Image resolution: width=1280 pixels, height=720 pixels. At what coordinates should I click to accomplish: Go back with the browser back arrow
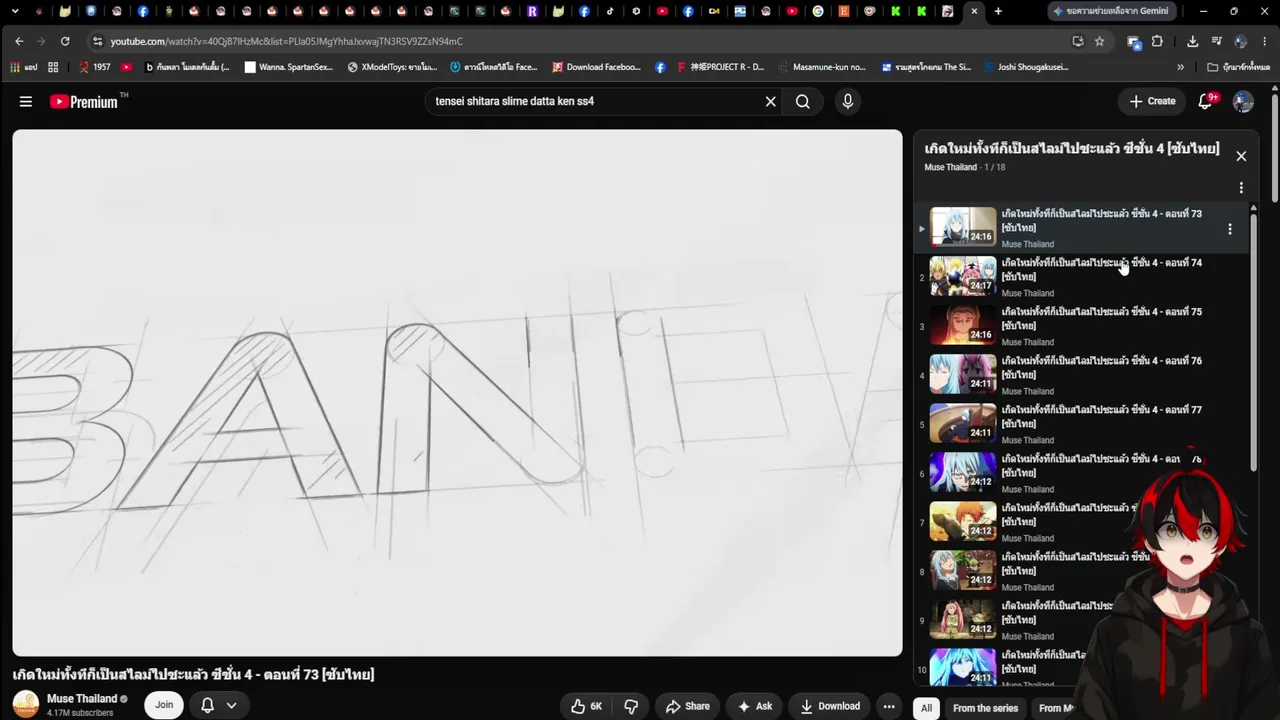[19, 41]
